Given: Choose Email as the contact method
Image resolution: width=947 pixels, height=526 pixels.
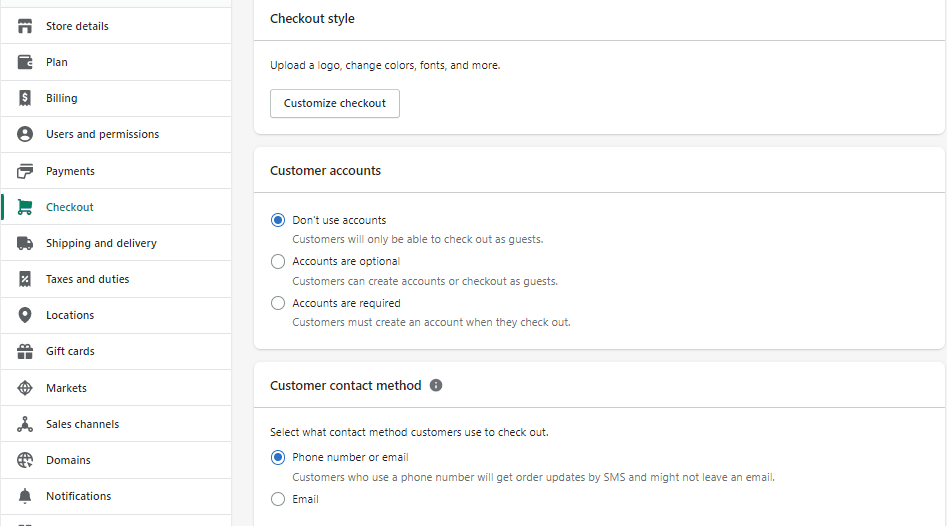Looking at the screenshot, I should pos(278,499).
